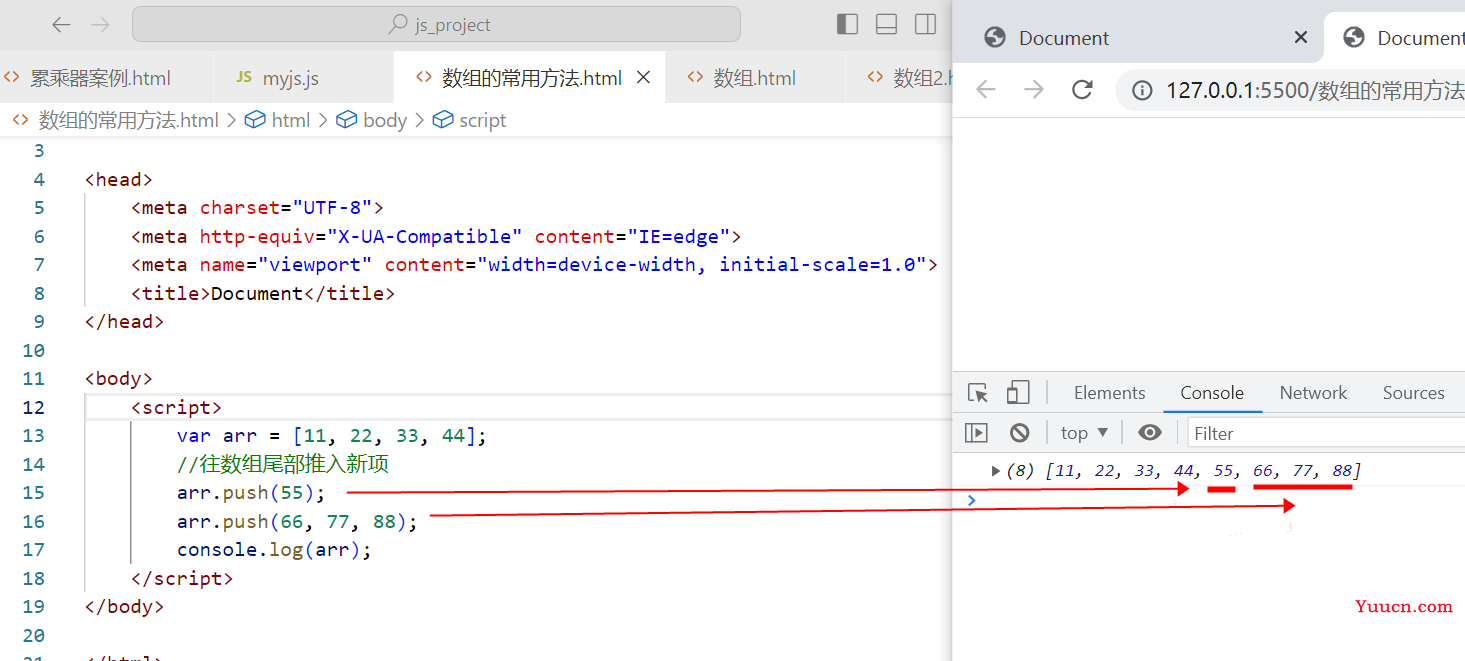The height and width of the screenshot is (661, 1465).
Task: Click the console Filter field
Action: 1327,433
